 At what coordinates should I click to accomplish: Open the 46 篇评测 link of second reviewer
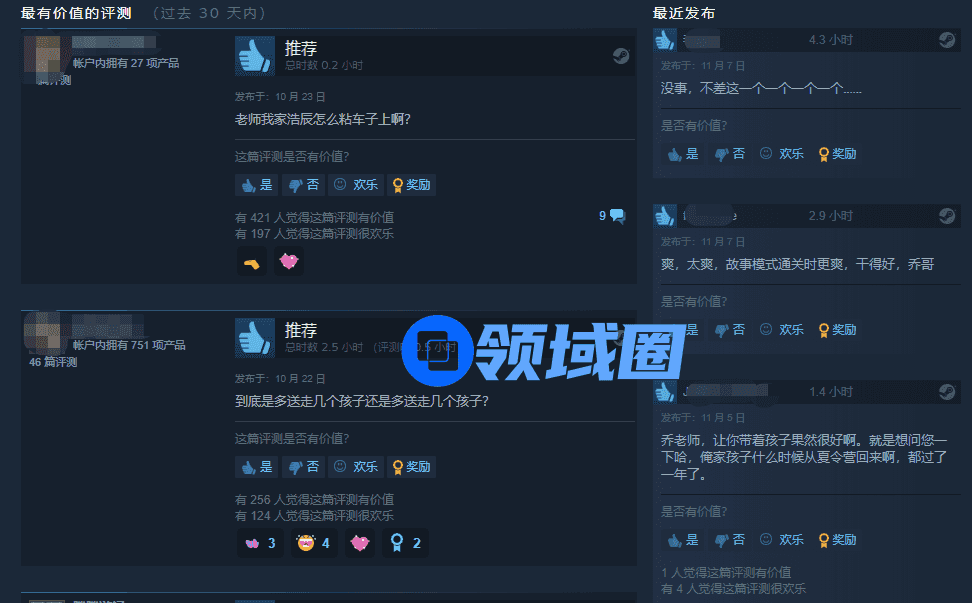click(x=53, y=362)
